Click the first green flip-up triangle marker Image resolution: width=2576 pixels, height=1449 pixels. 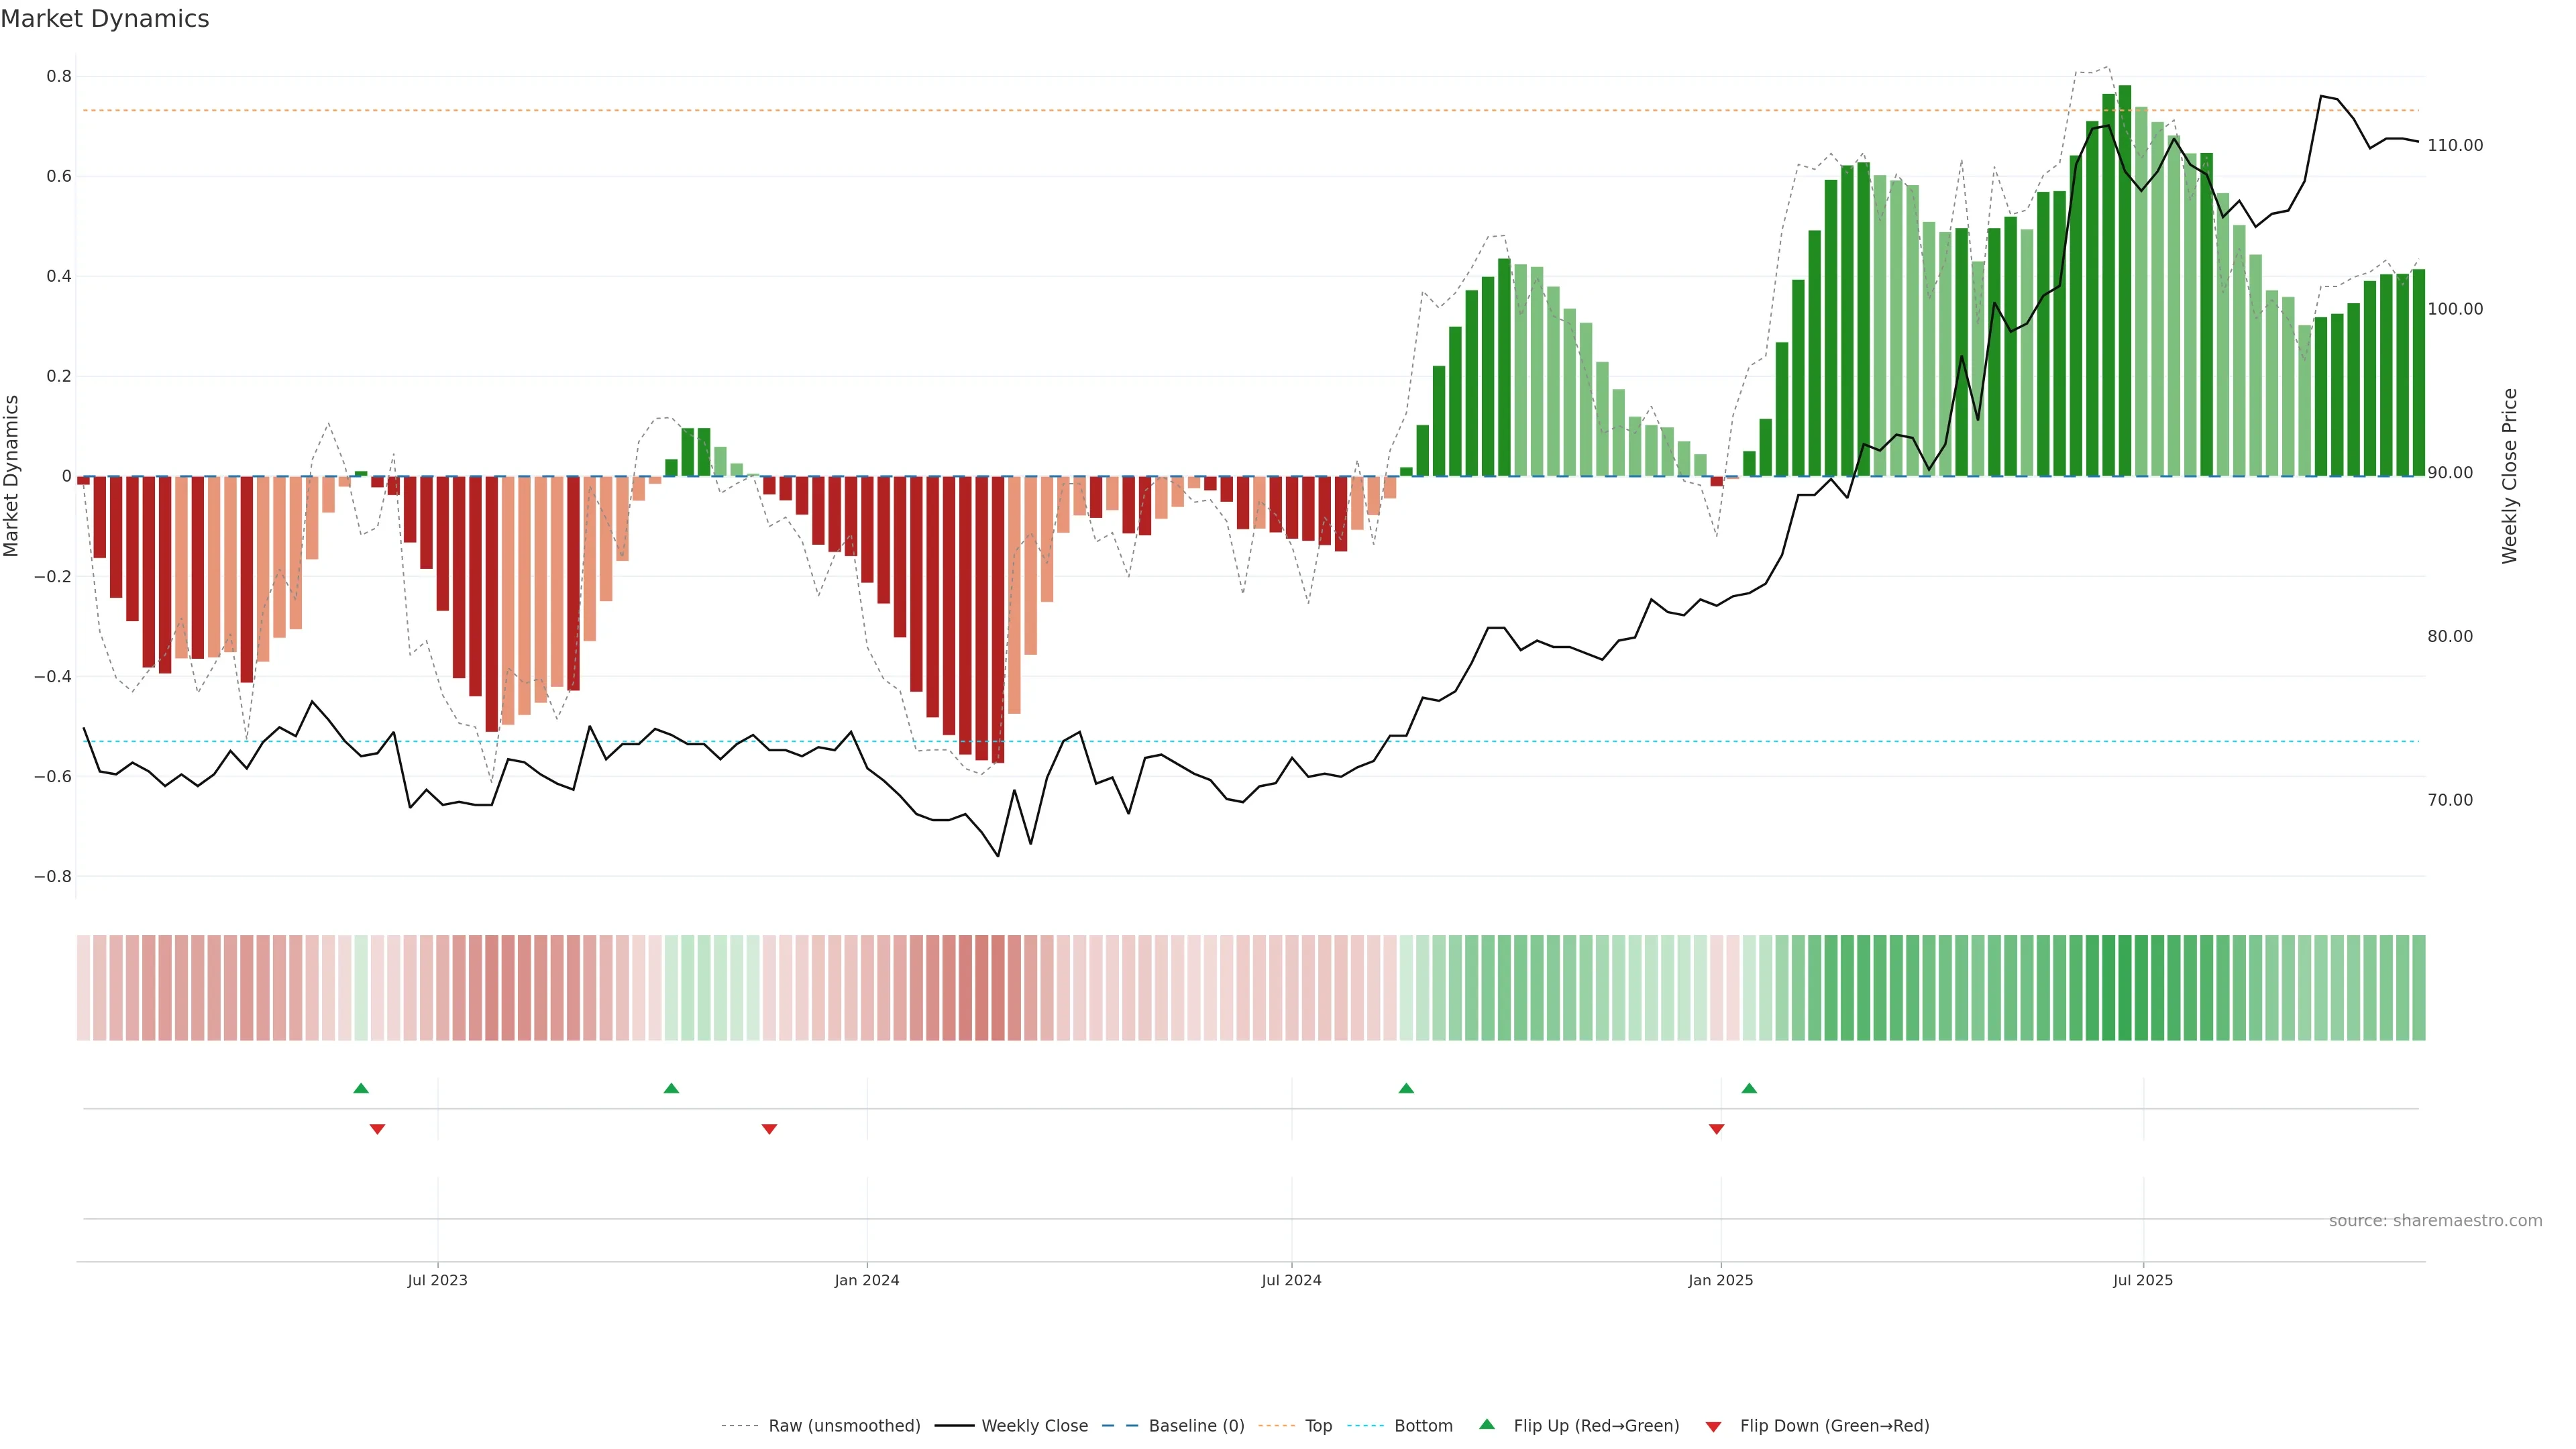coord(361,1088)
